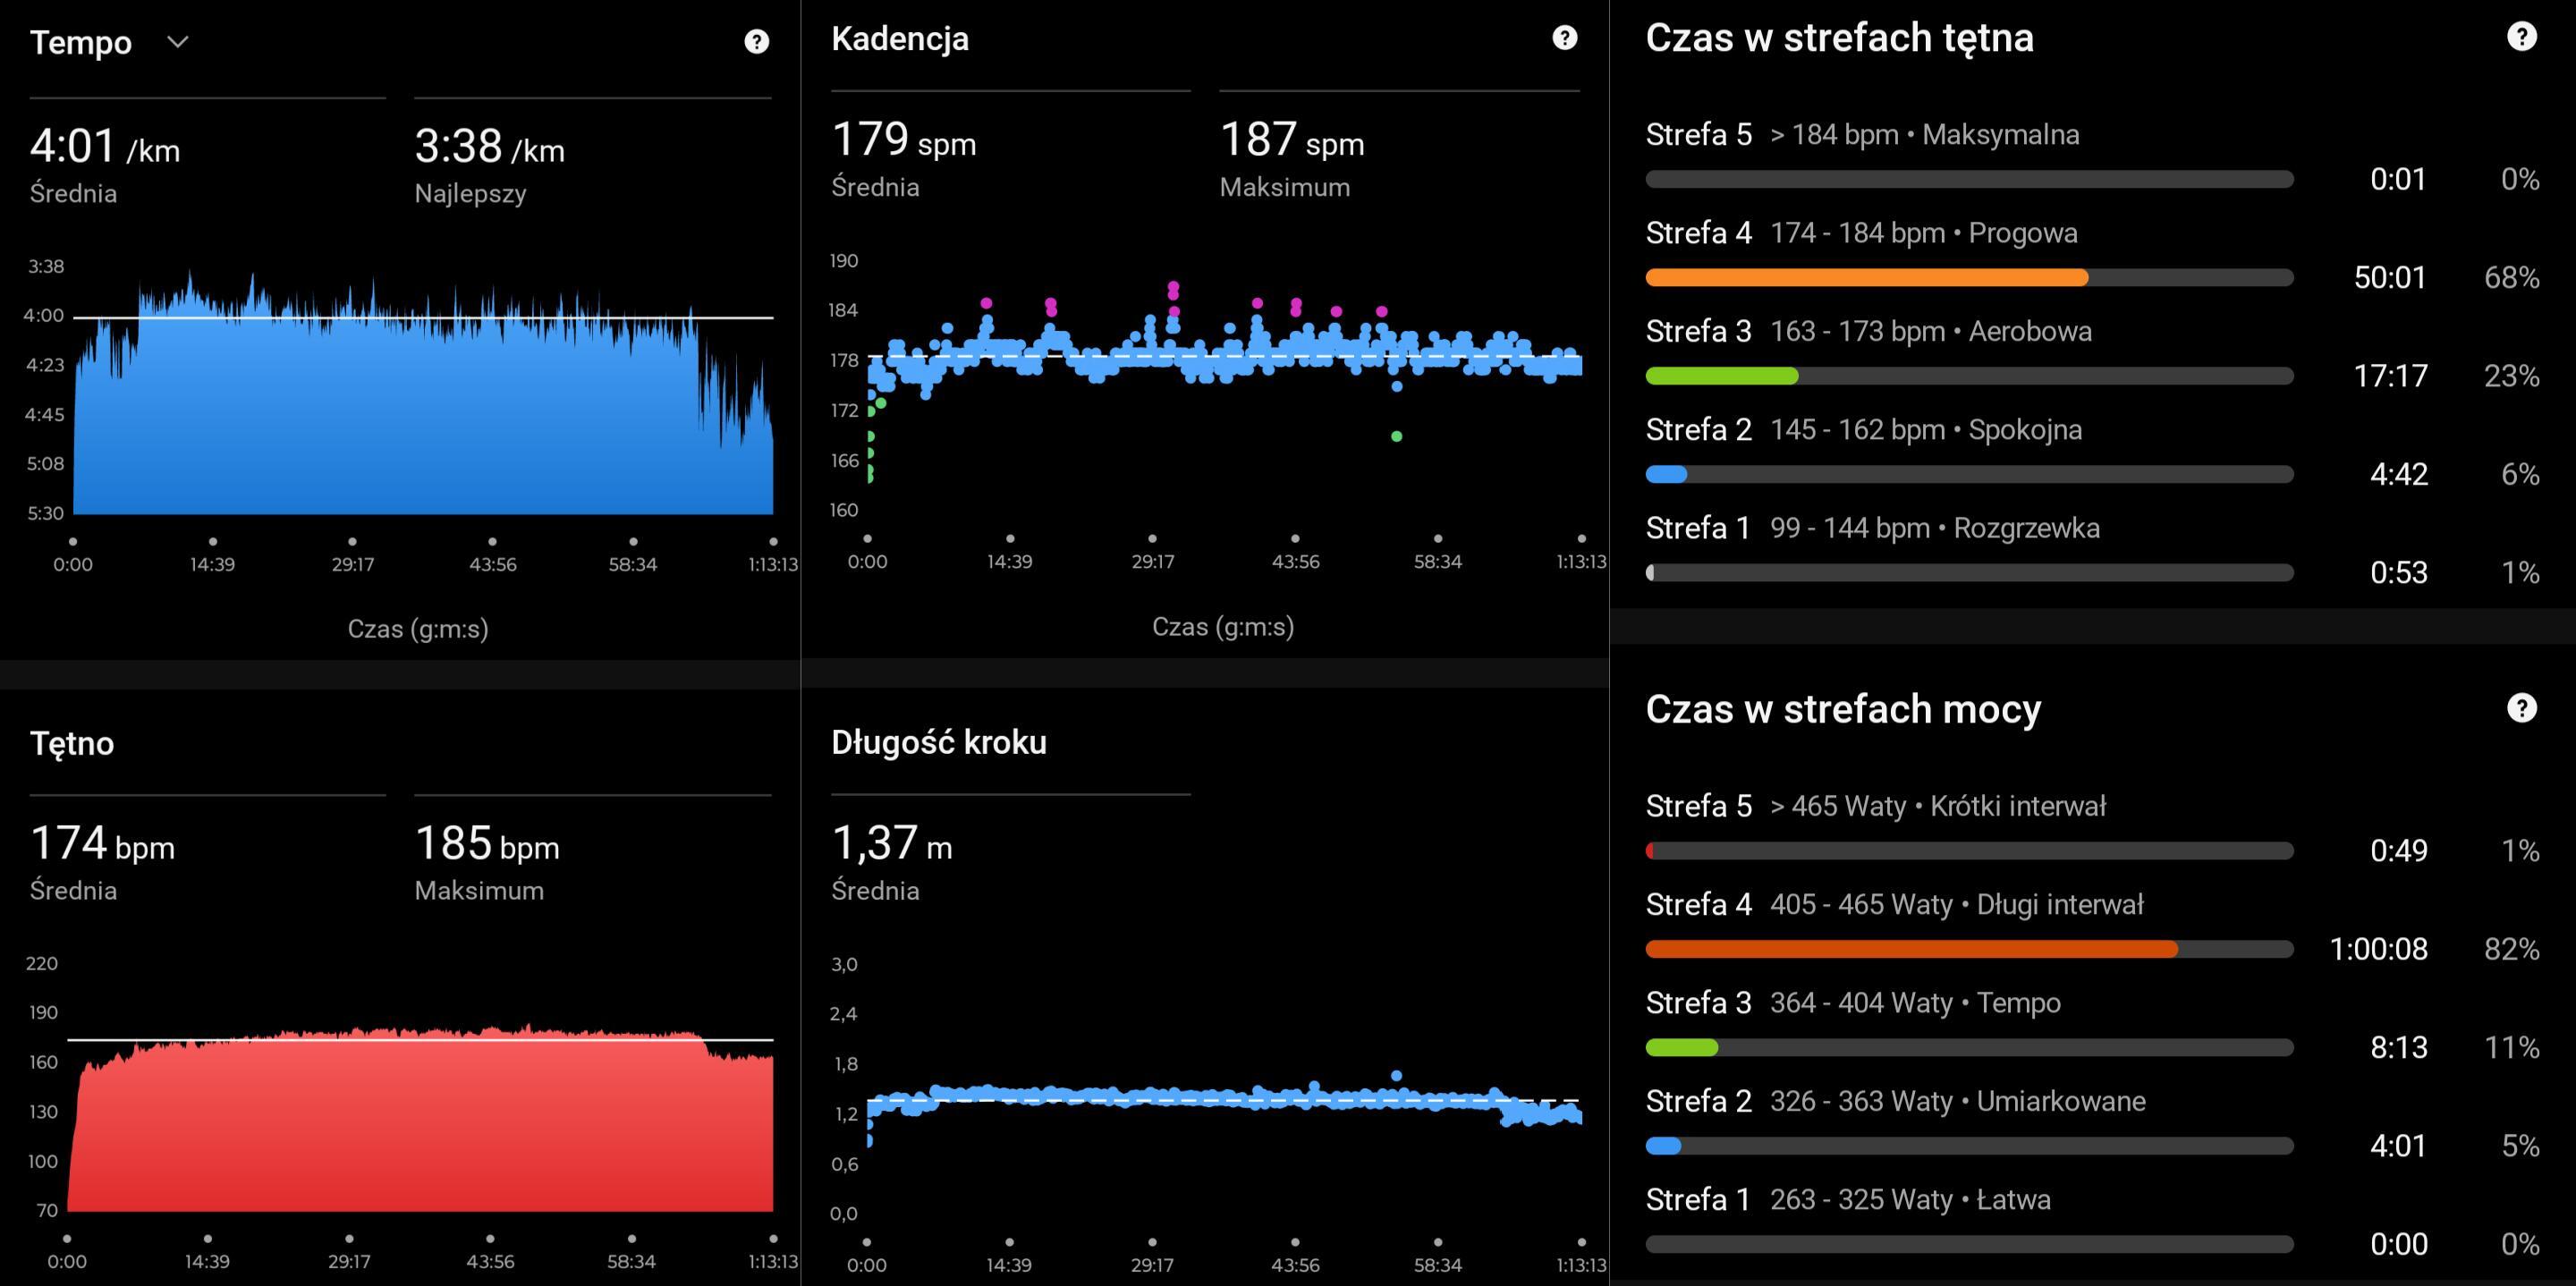Click the Tempo chart title

(81, 42)
